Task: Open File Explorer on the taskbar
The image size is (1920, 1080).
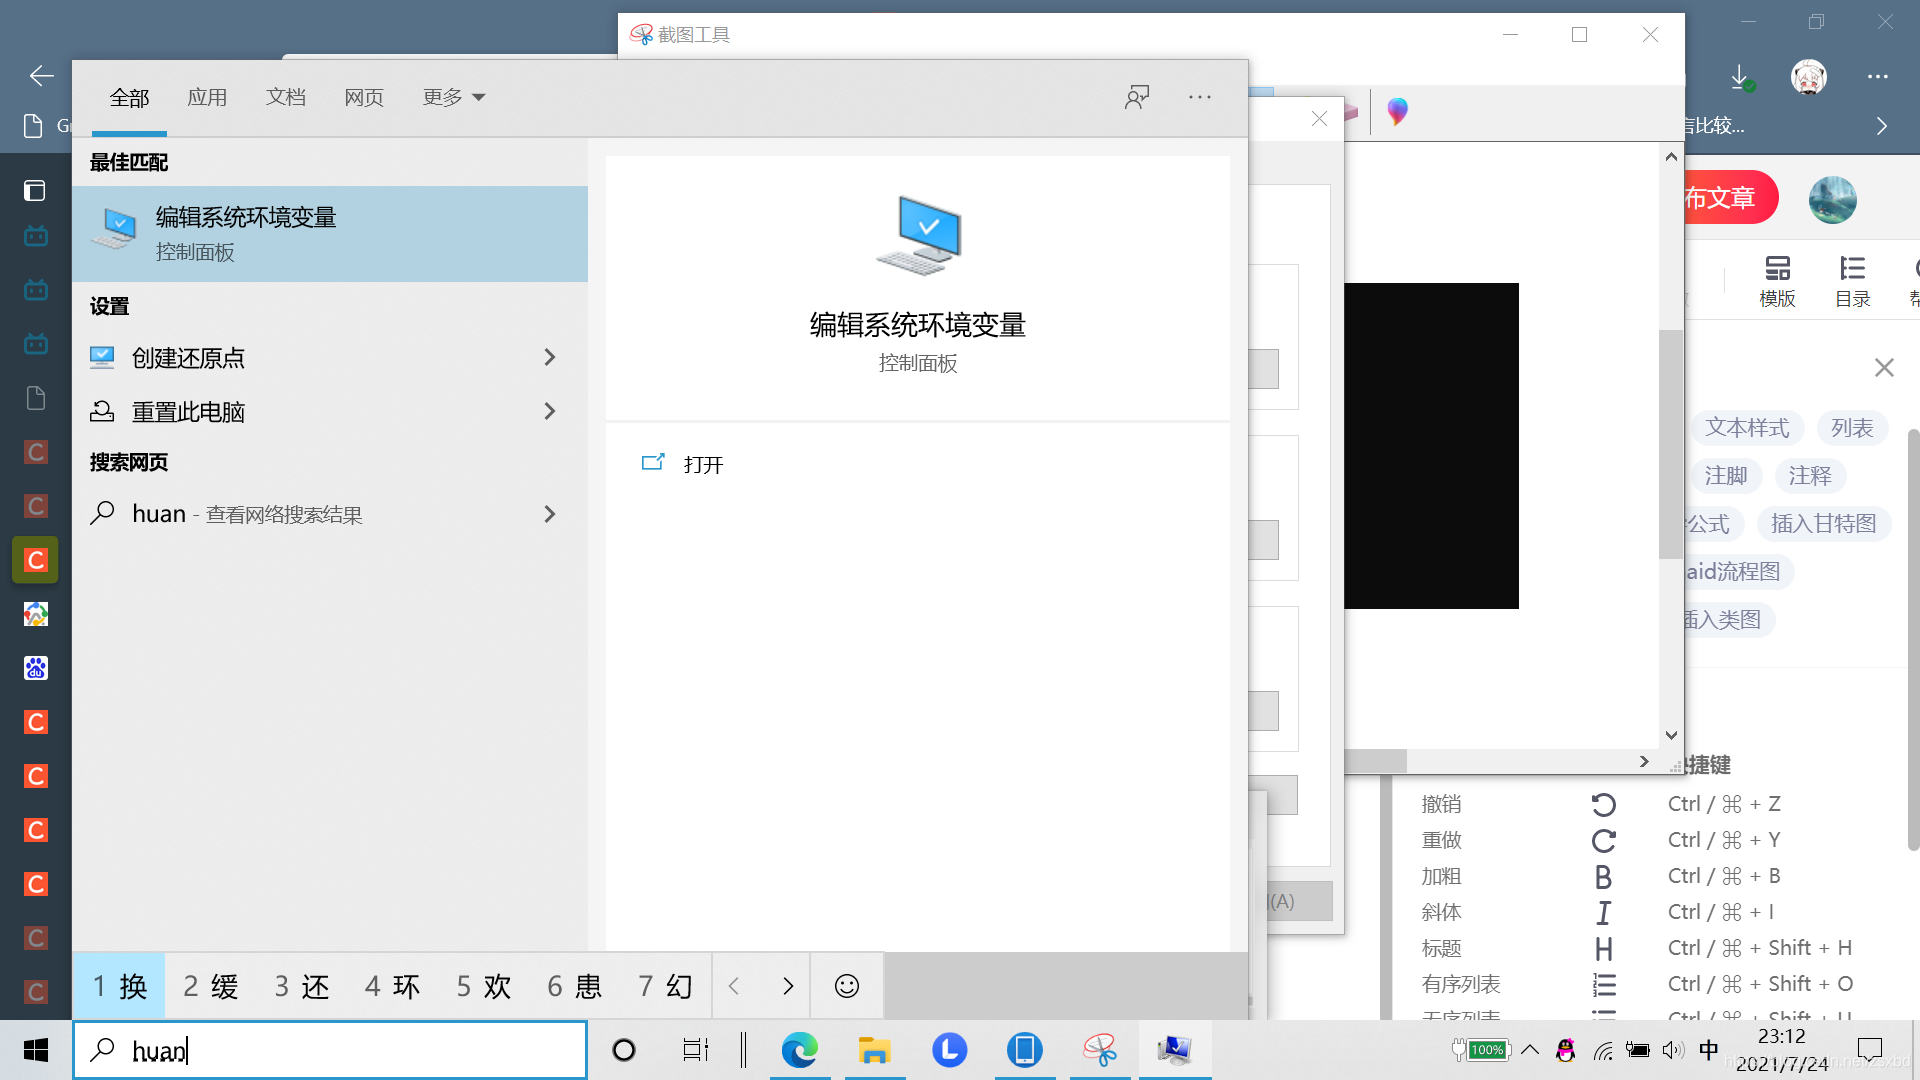Action: [x=874, y=1050]
